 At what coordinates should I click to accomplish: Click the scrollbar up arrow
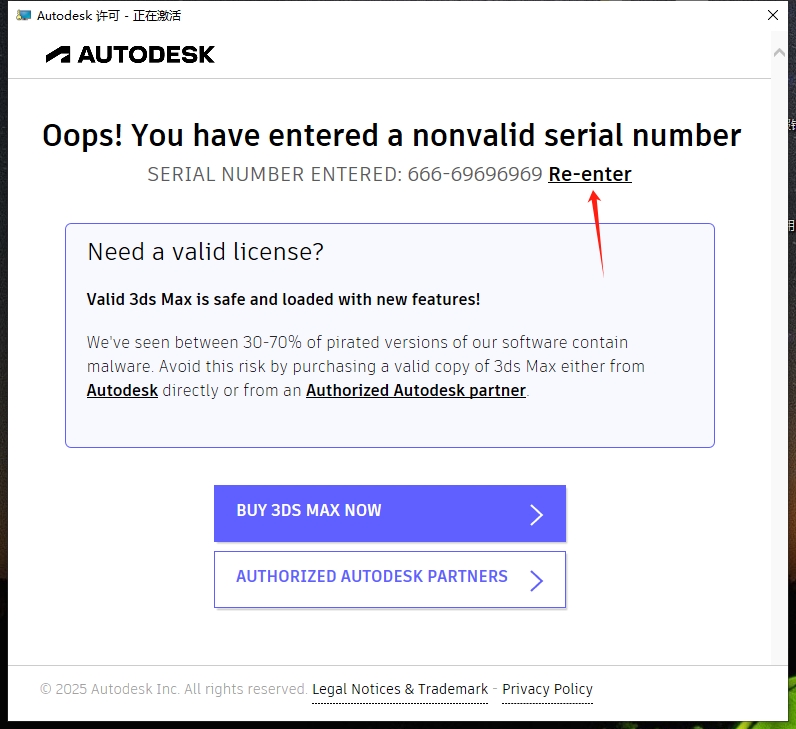coord(779,50)
